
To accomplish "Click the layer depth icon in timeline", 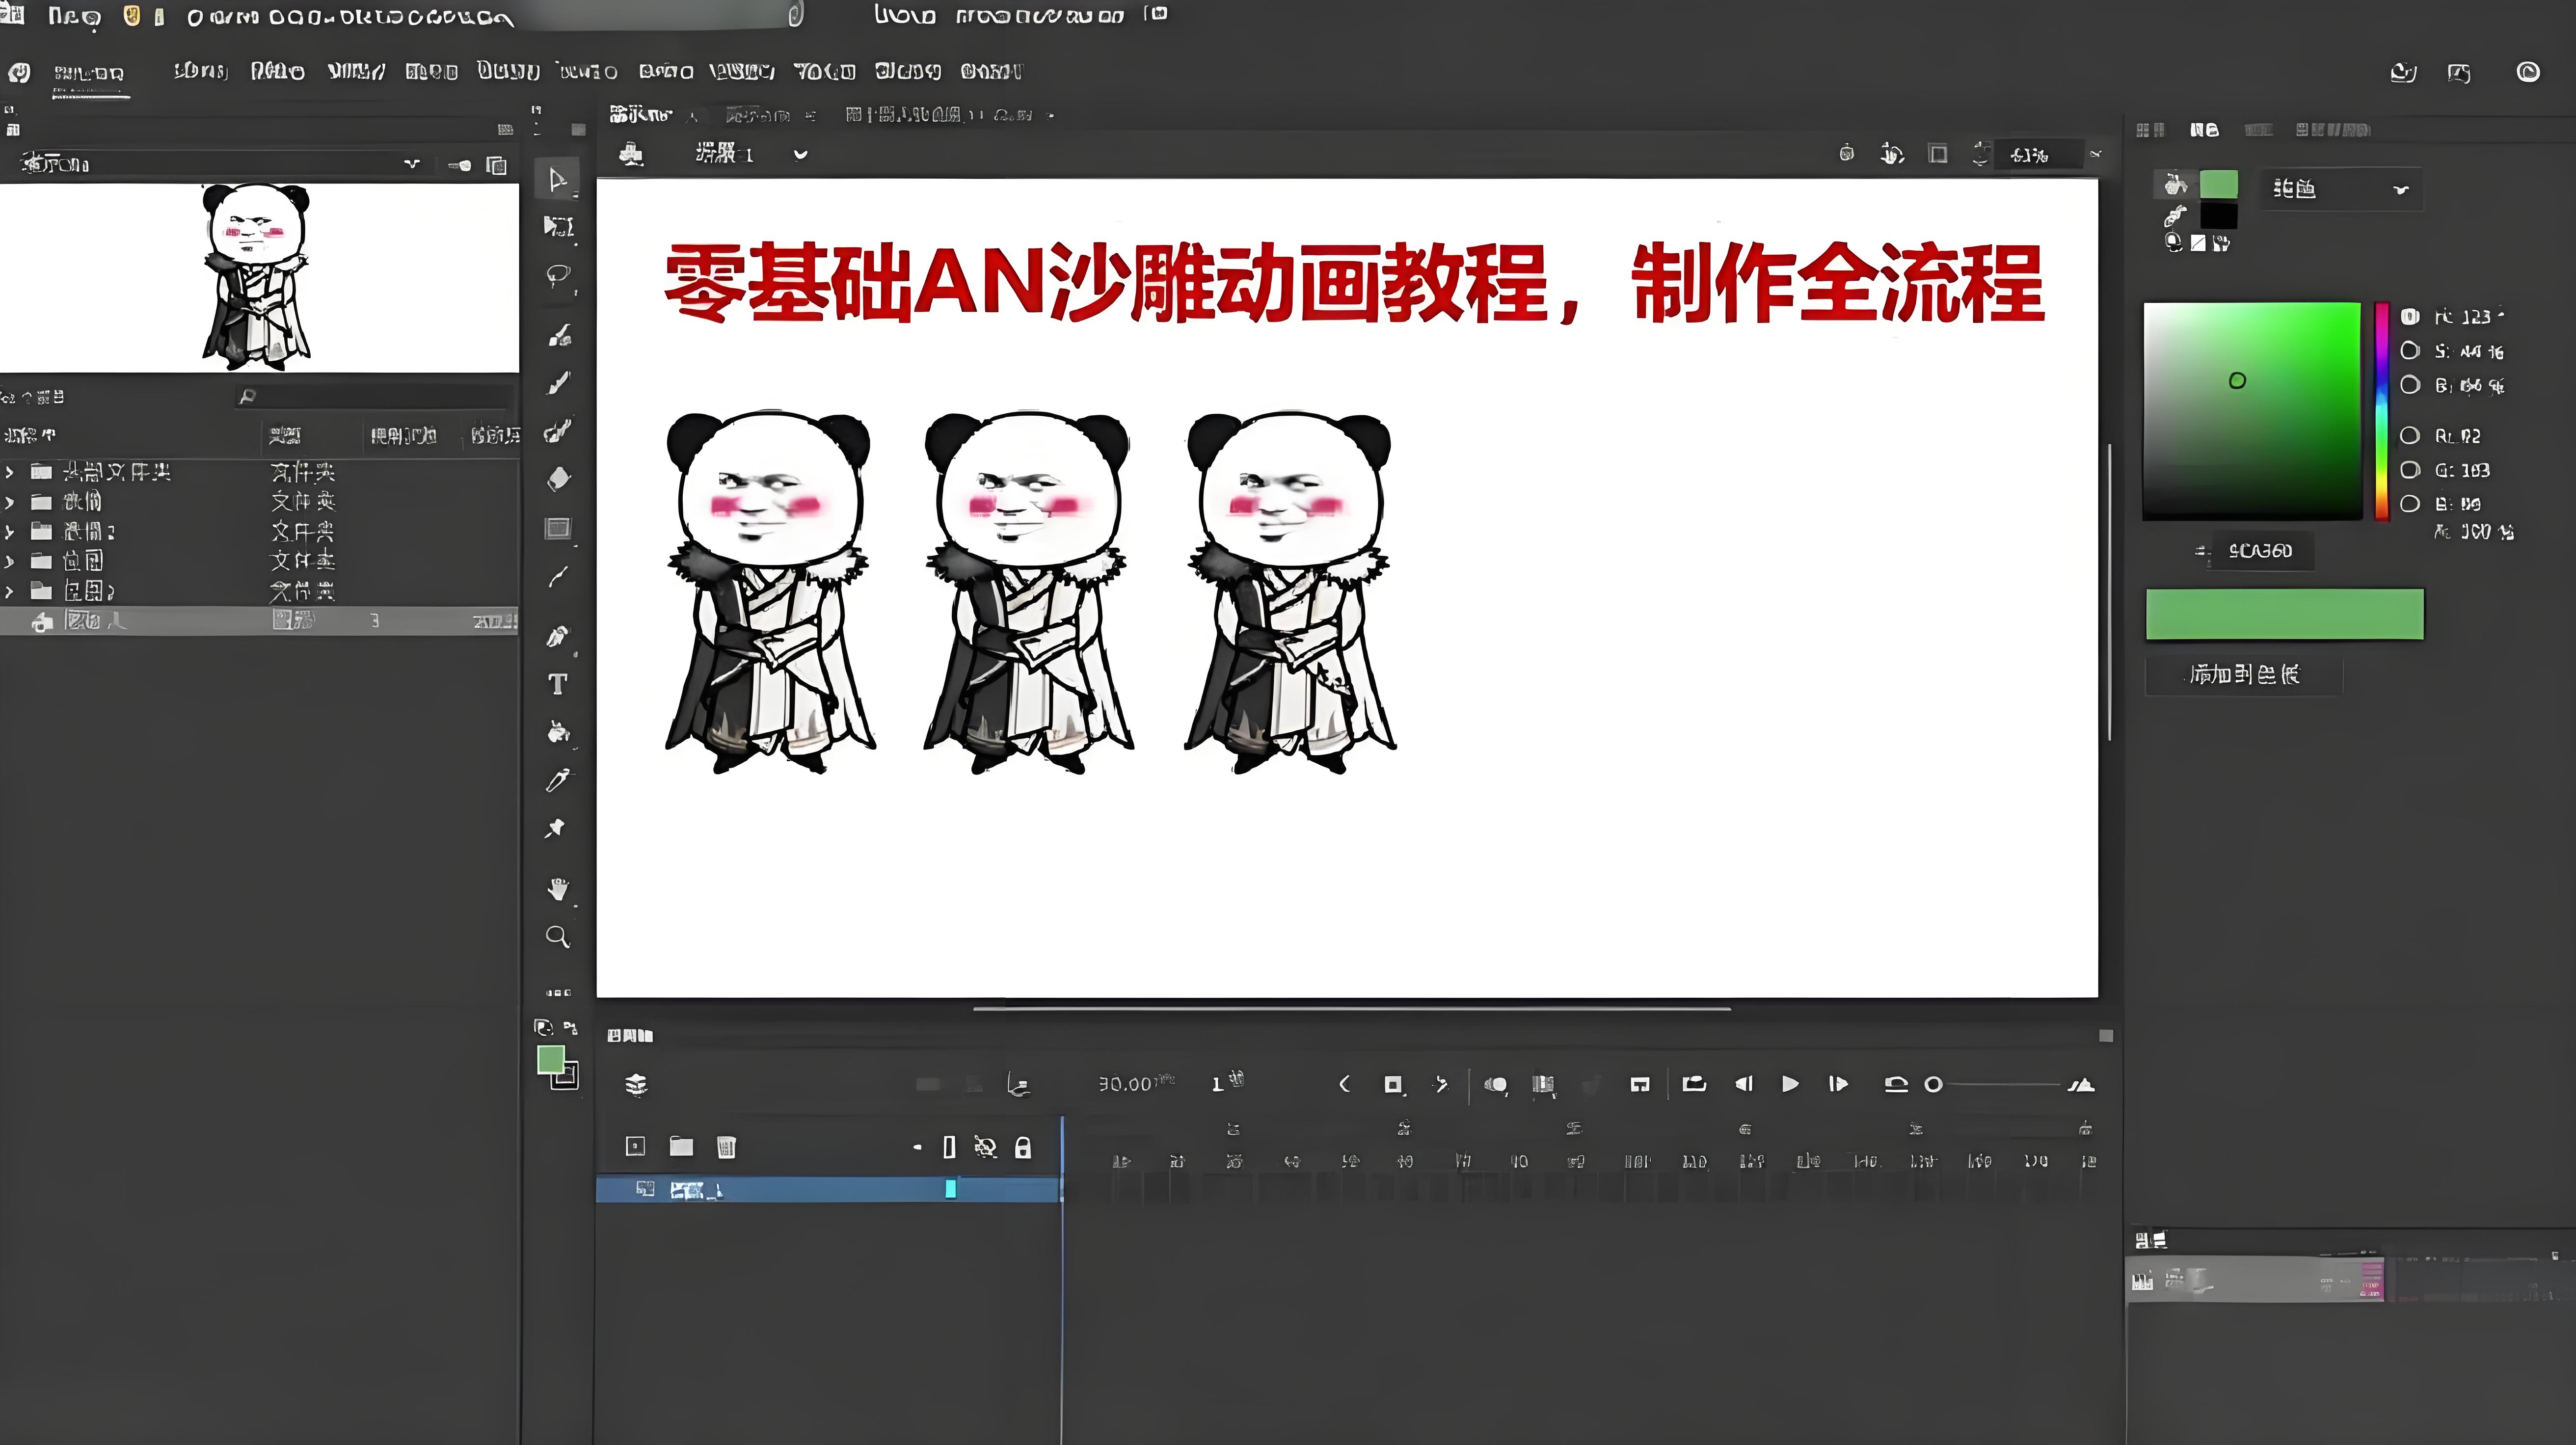I will pos(1018,1084).
